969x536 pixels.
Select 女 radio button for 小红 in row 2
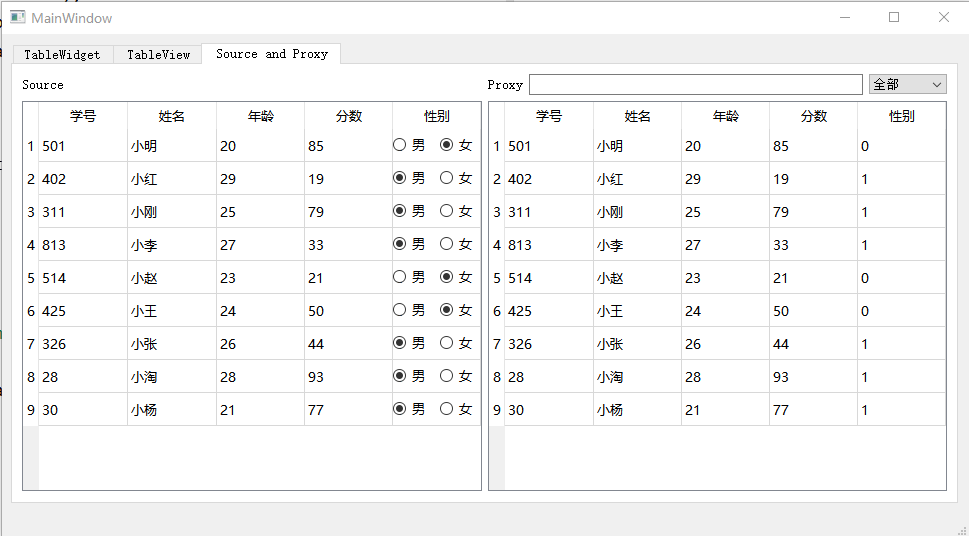pyautogui.click(x=447, y=179)
